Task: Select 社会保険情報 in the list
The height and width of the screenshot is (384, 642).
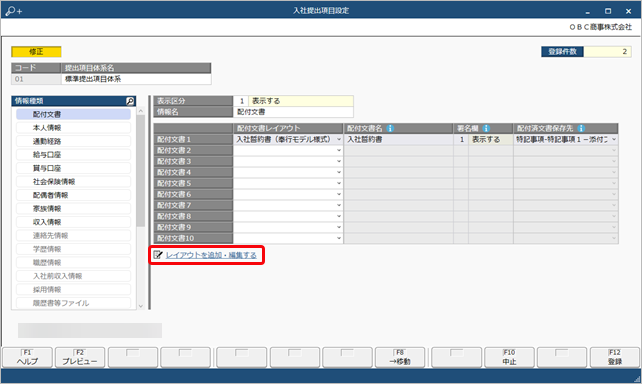Action: (x=73, y=182)
